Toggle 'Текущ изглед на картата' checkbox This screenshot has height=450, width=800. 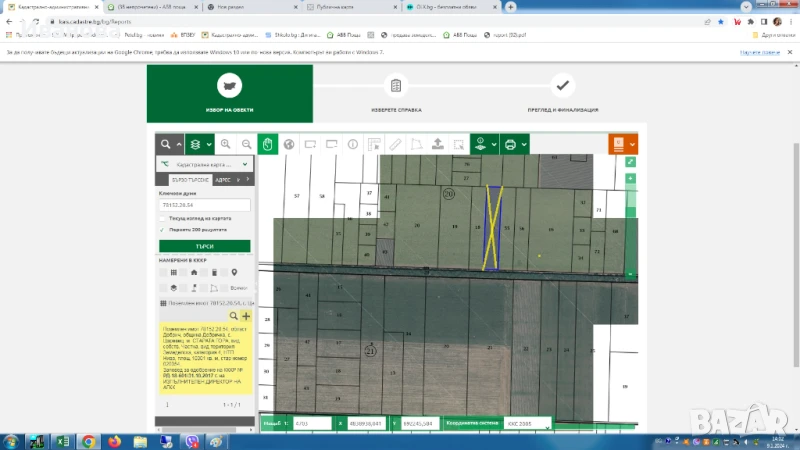[x=163, y=217]
